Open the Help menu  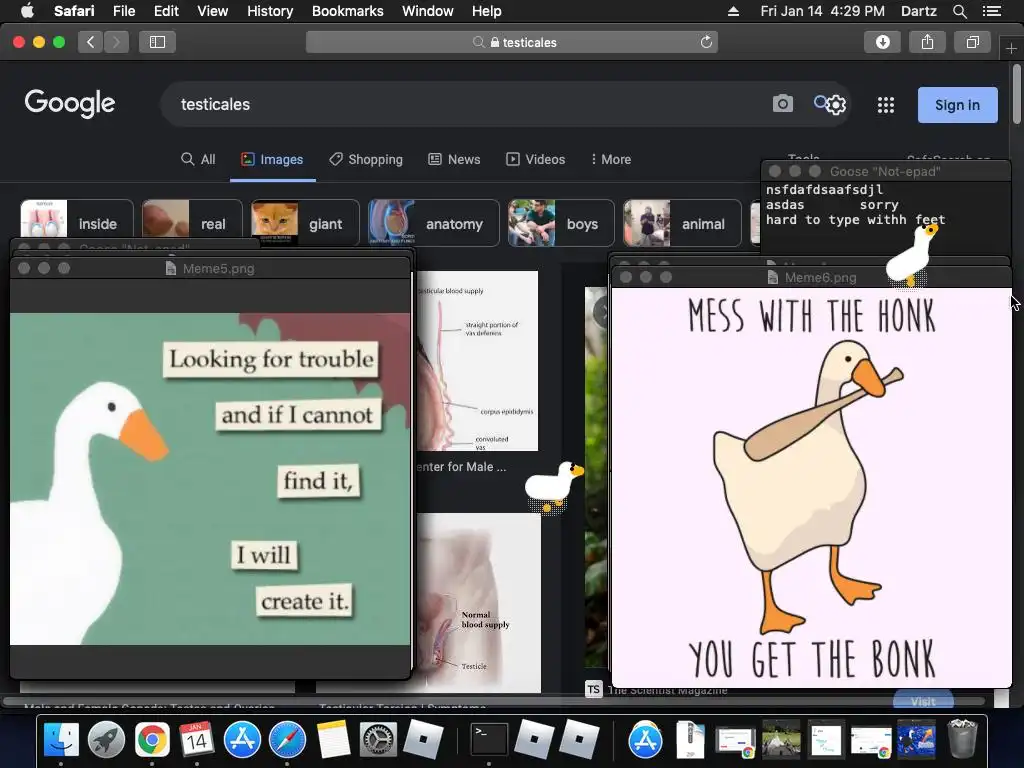tap(487, 11)
